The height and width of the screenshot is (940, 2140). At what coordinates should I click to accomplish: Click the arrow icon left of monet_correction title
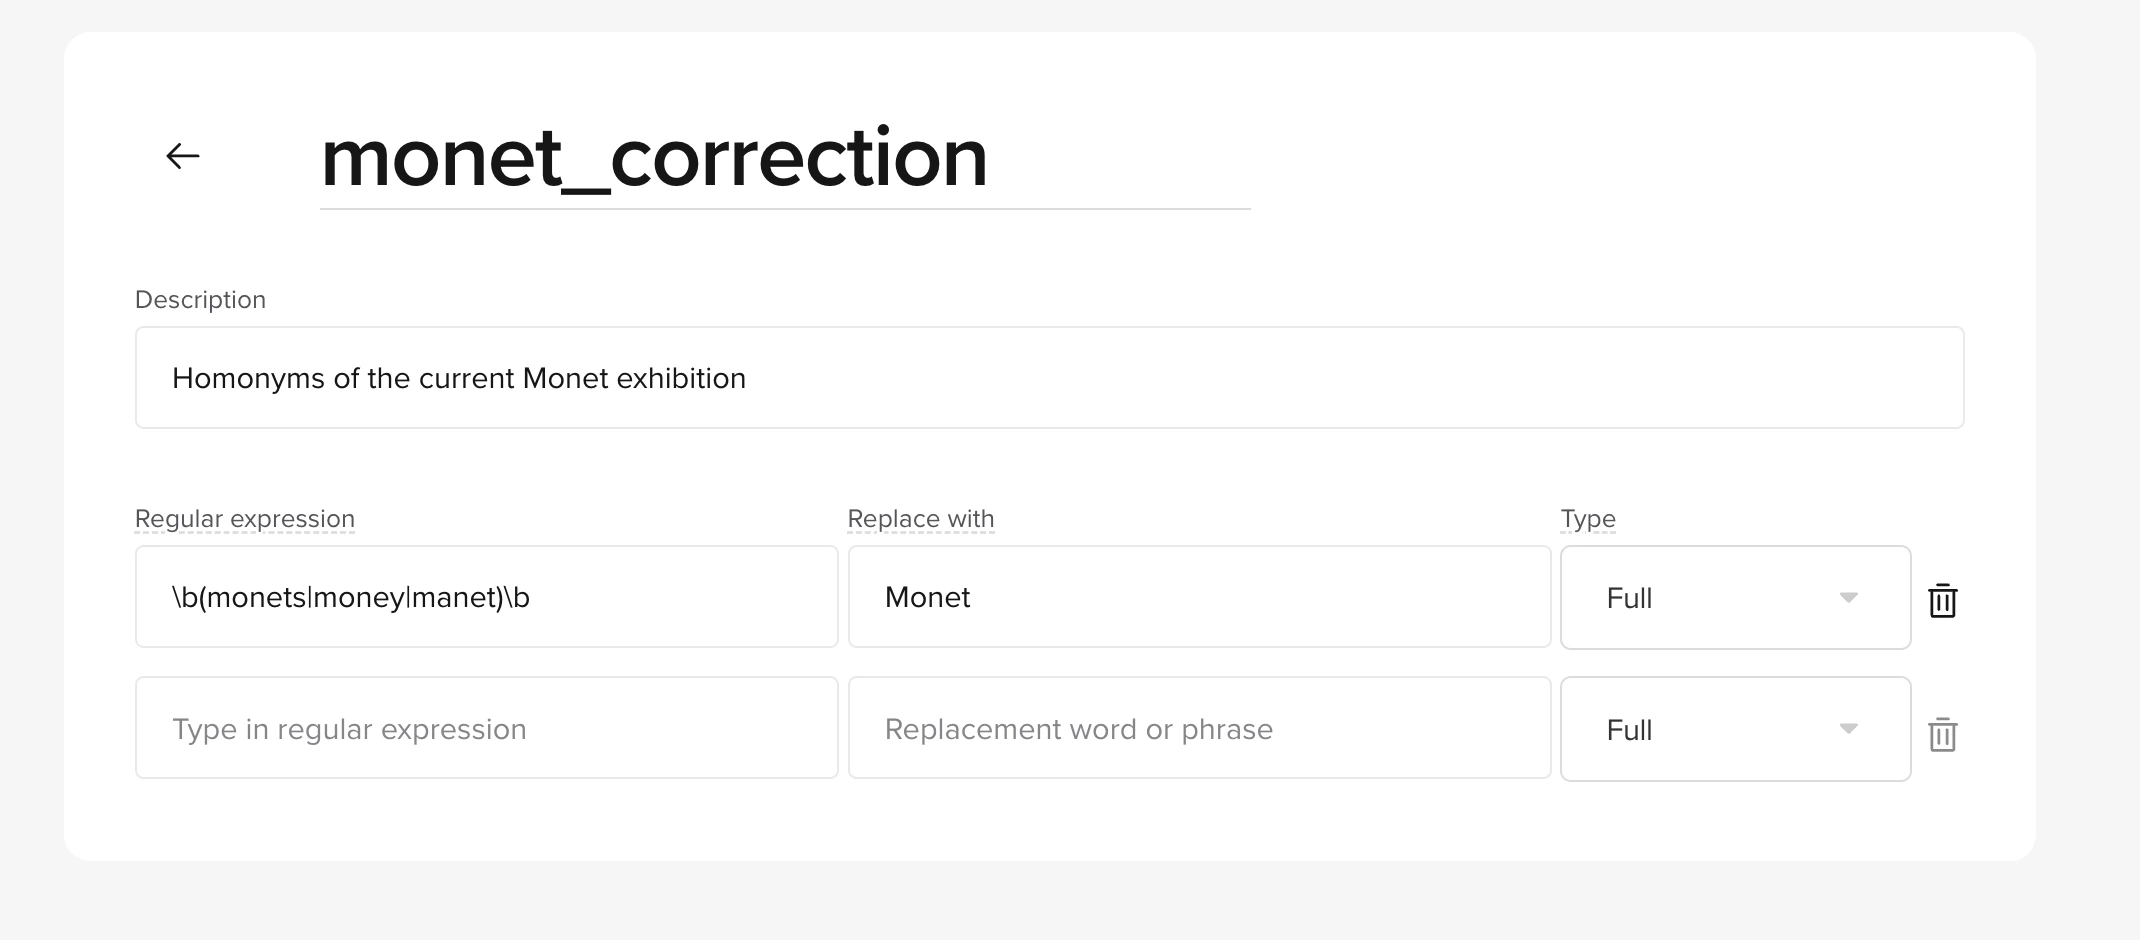[x=182, y=155]
